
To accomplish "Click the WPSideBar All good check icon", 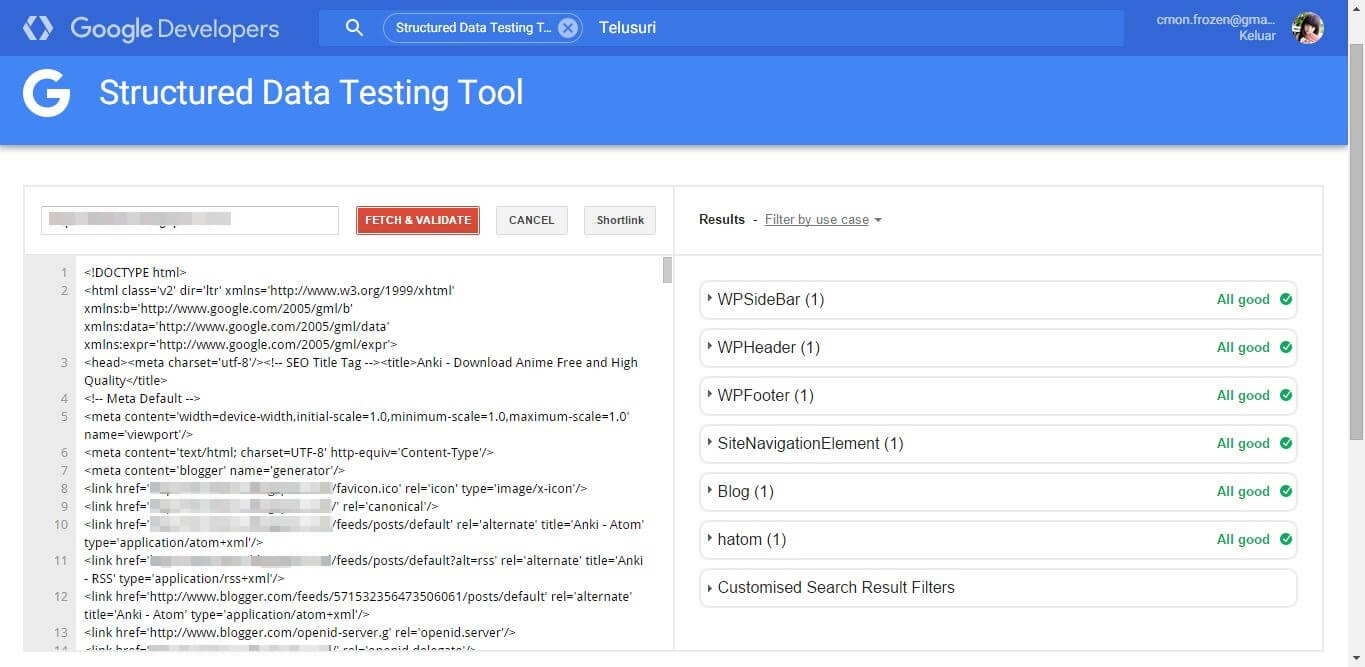I will click(1286, 299).
